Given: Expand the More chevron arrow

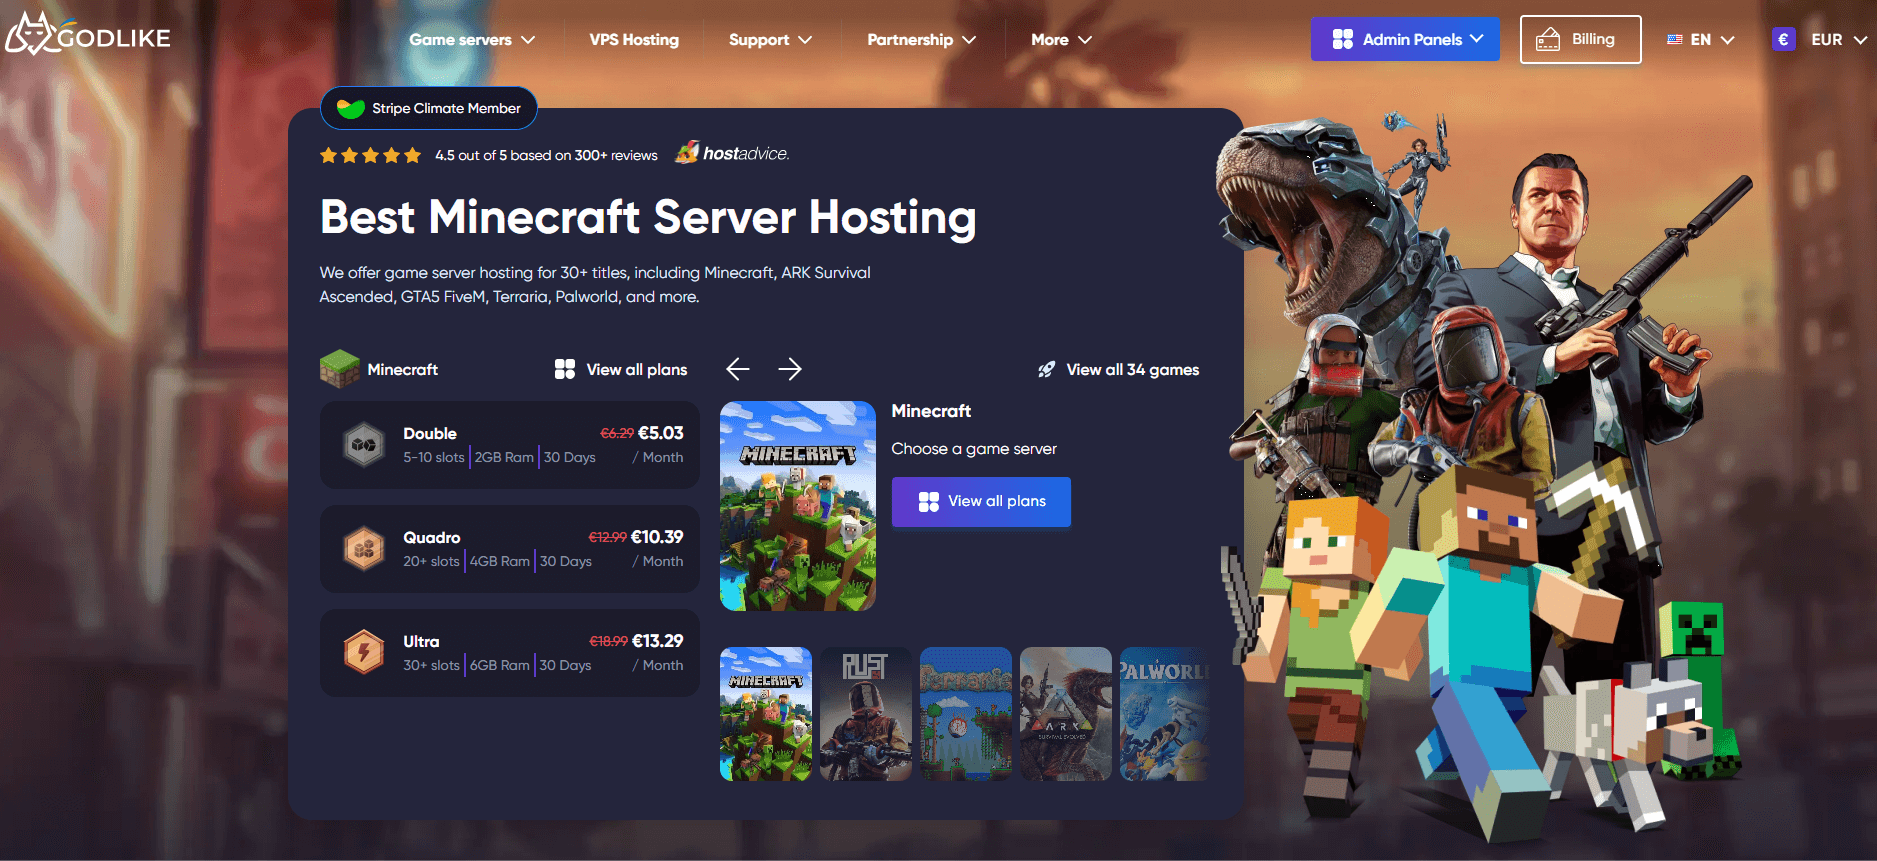Looking at the screenshot, I should click(x=1085, y=40).
